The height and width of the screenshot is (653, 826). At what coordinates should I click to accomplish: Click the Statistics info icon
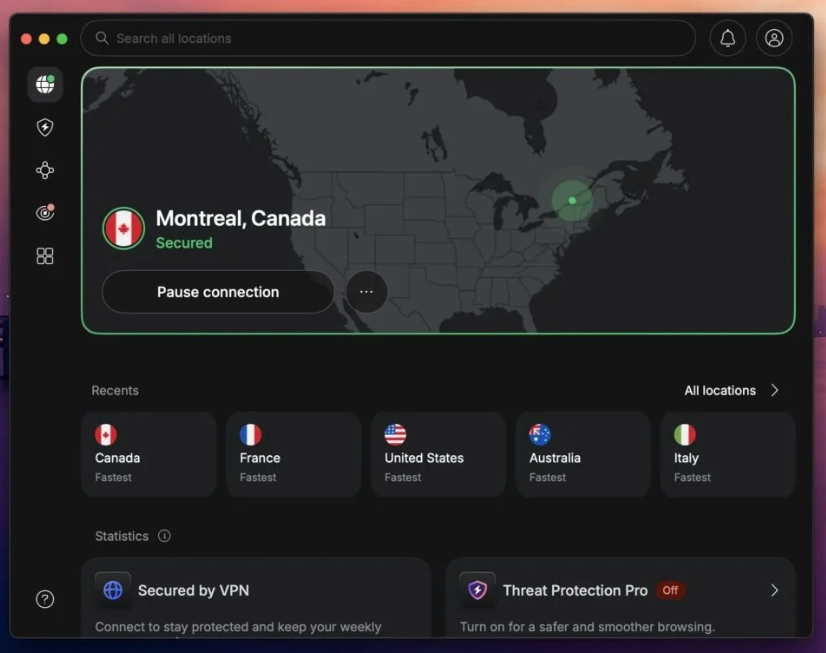164,536
